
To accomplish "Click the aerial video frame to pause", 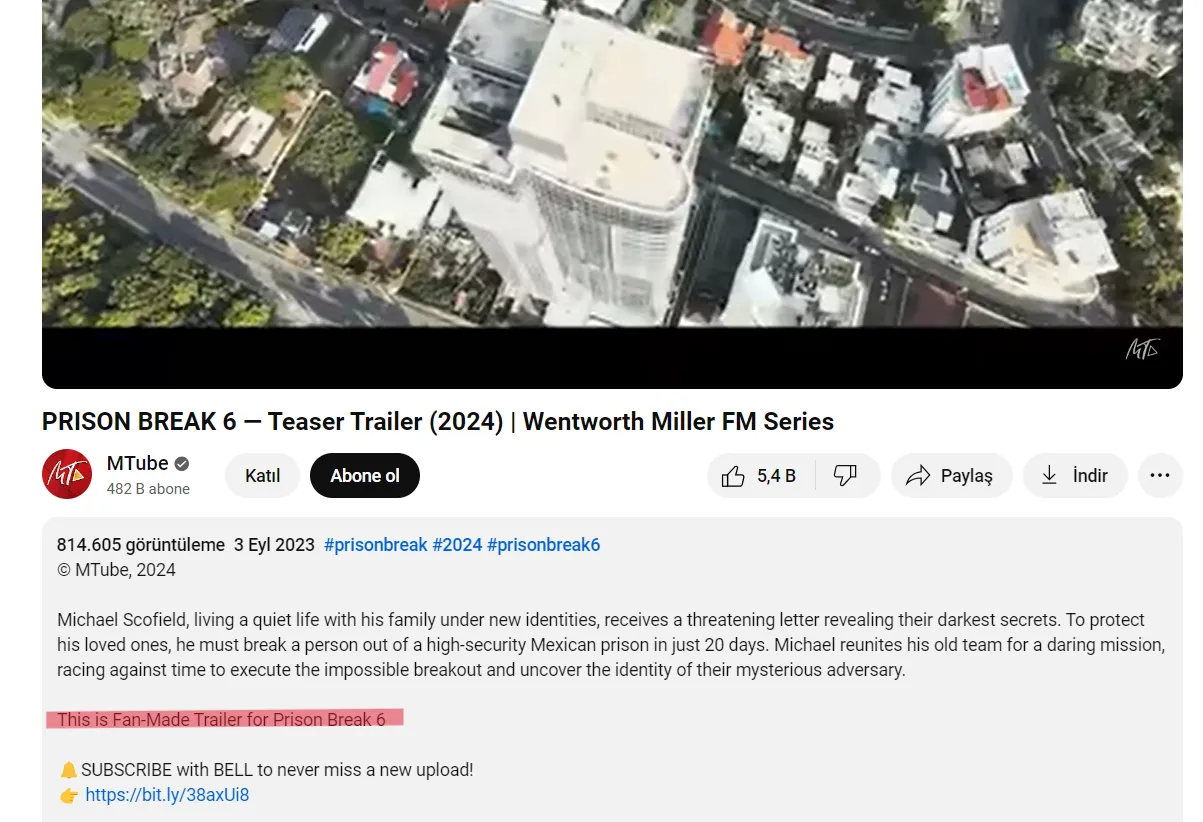I will 612,165.
